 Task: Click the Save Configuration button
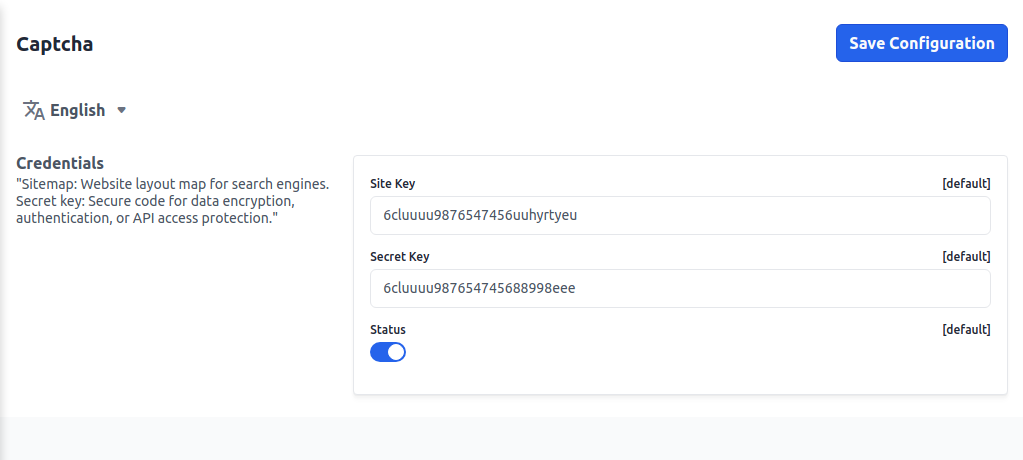(x=921, y=43)
